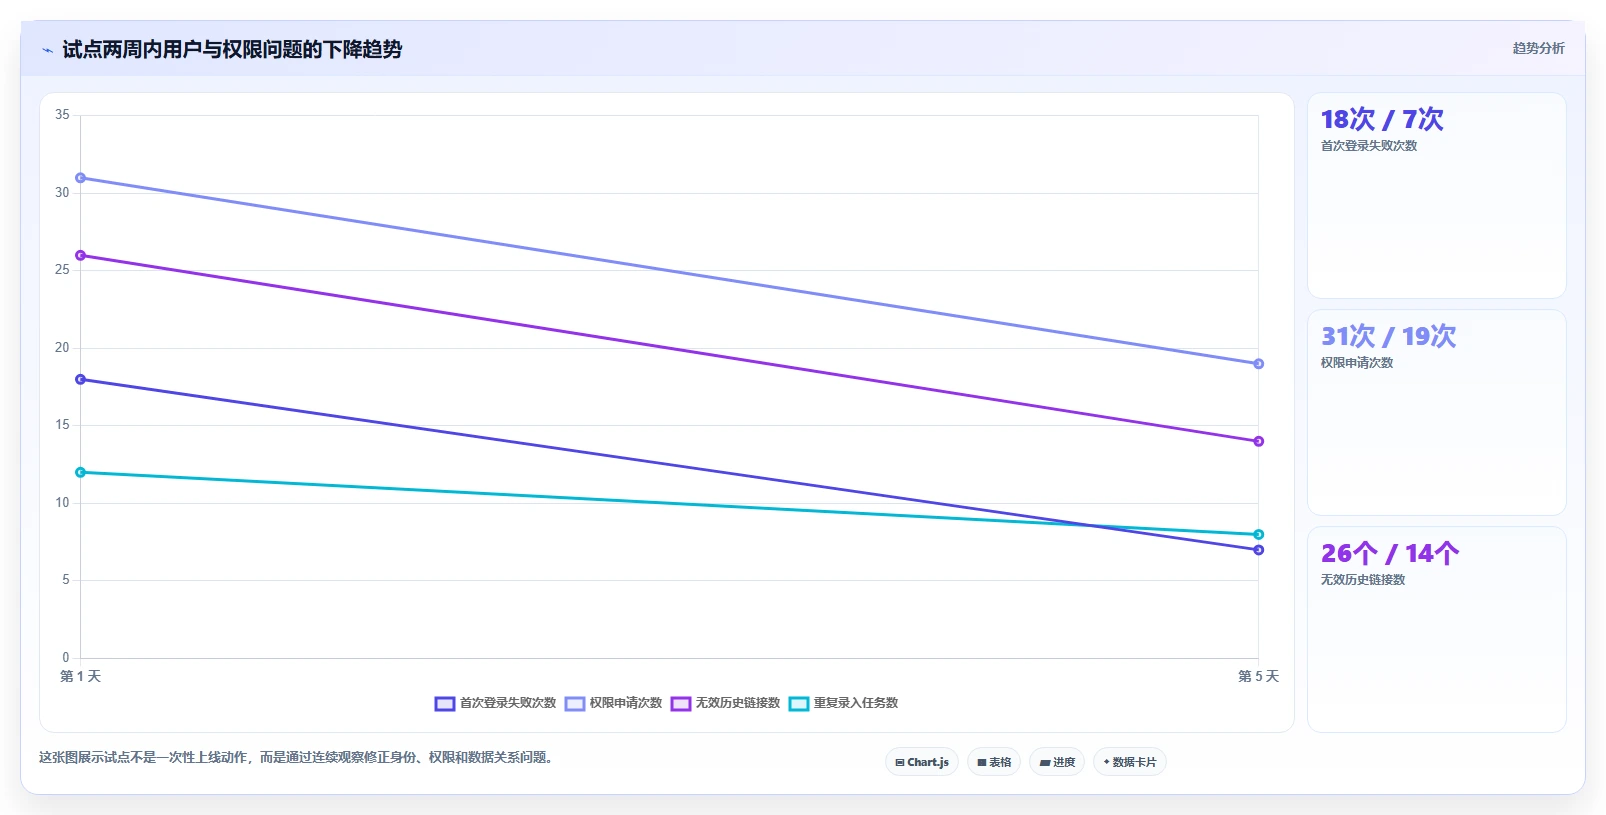Click the 无效历史链接数 legend label
The width and height of the screenshot is (1606, 815).
coord(738,703)
